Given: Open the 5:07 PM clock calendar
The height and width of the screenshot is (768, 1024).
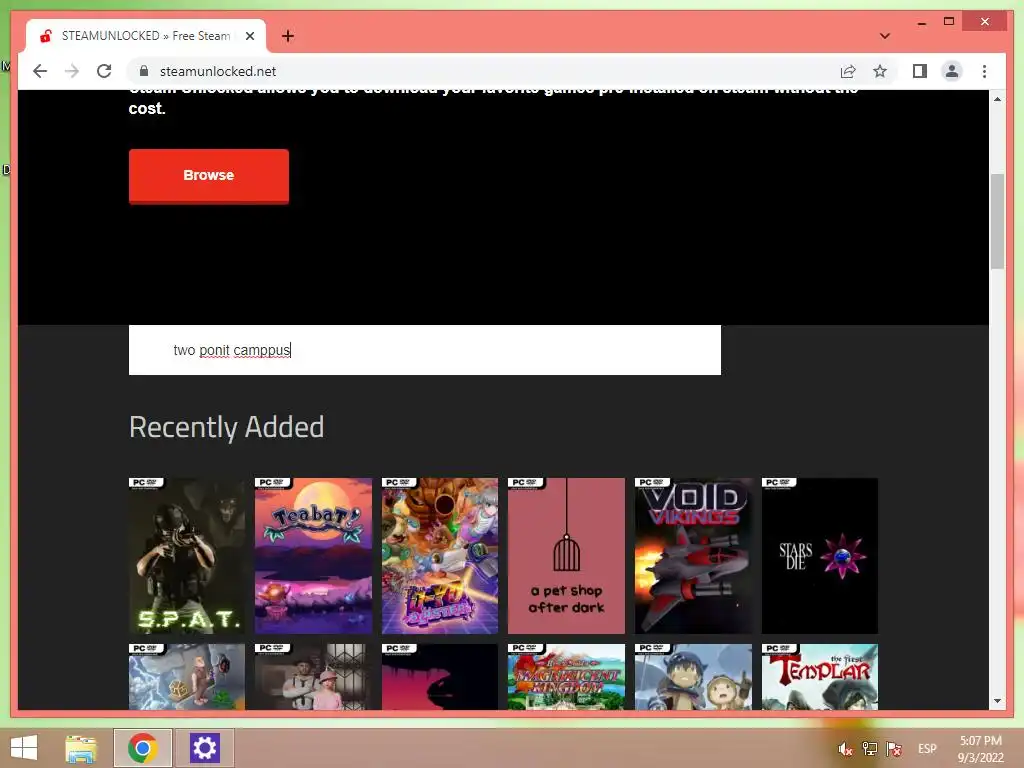Looking at the screenshot, I should 980,749.
